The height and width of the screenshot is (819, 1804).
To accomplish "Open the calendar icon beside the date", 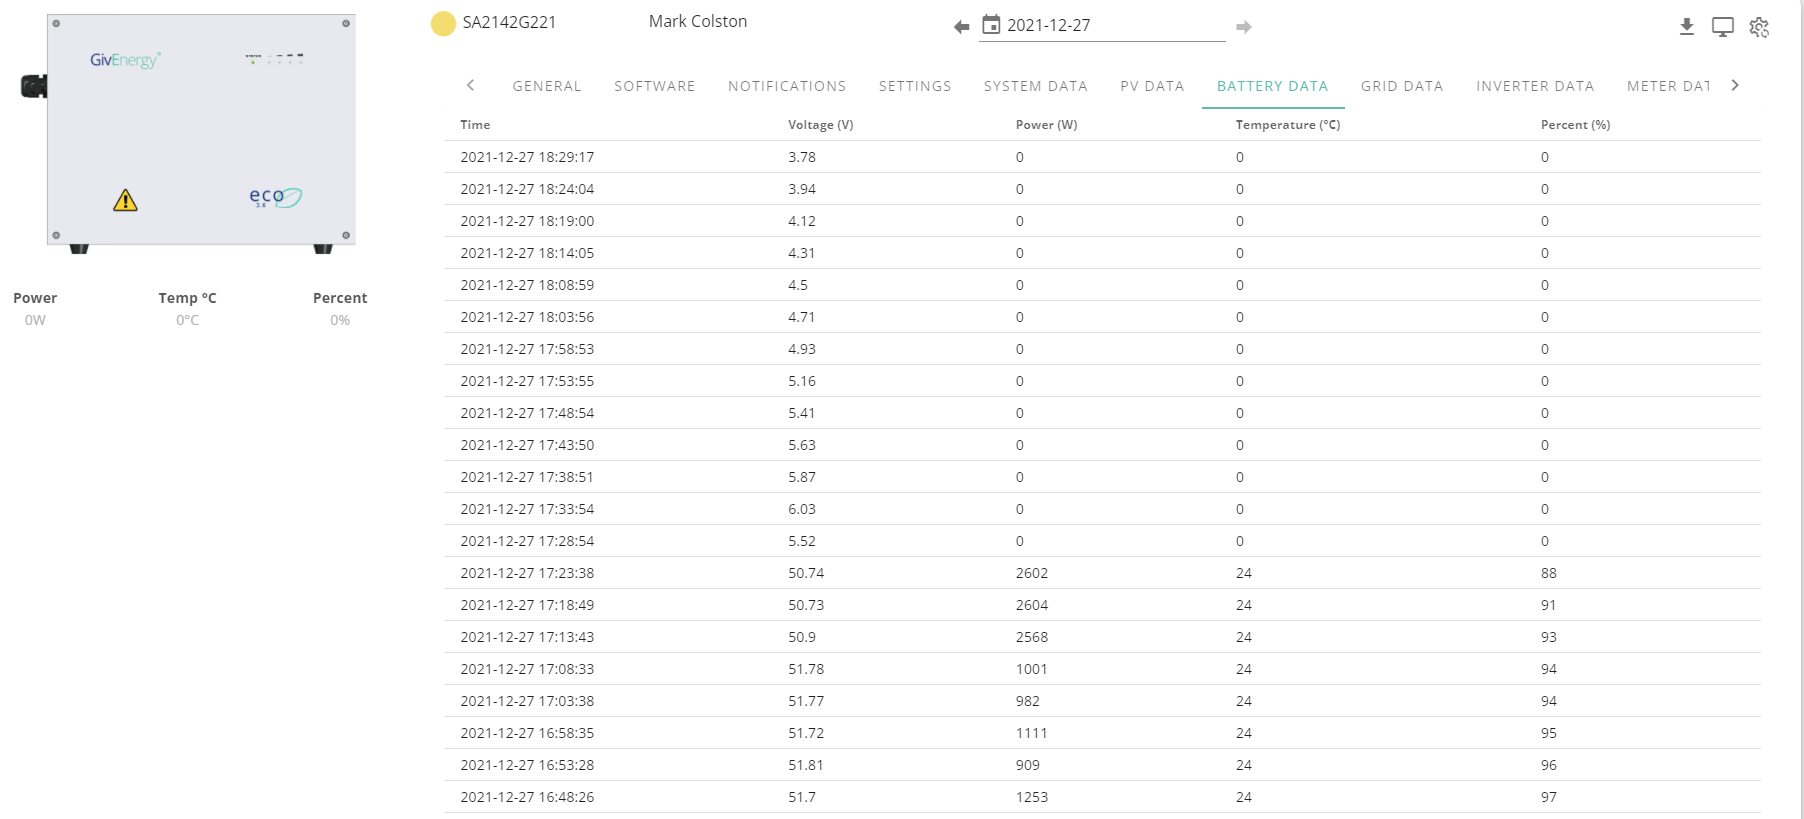I will point(991,24).
